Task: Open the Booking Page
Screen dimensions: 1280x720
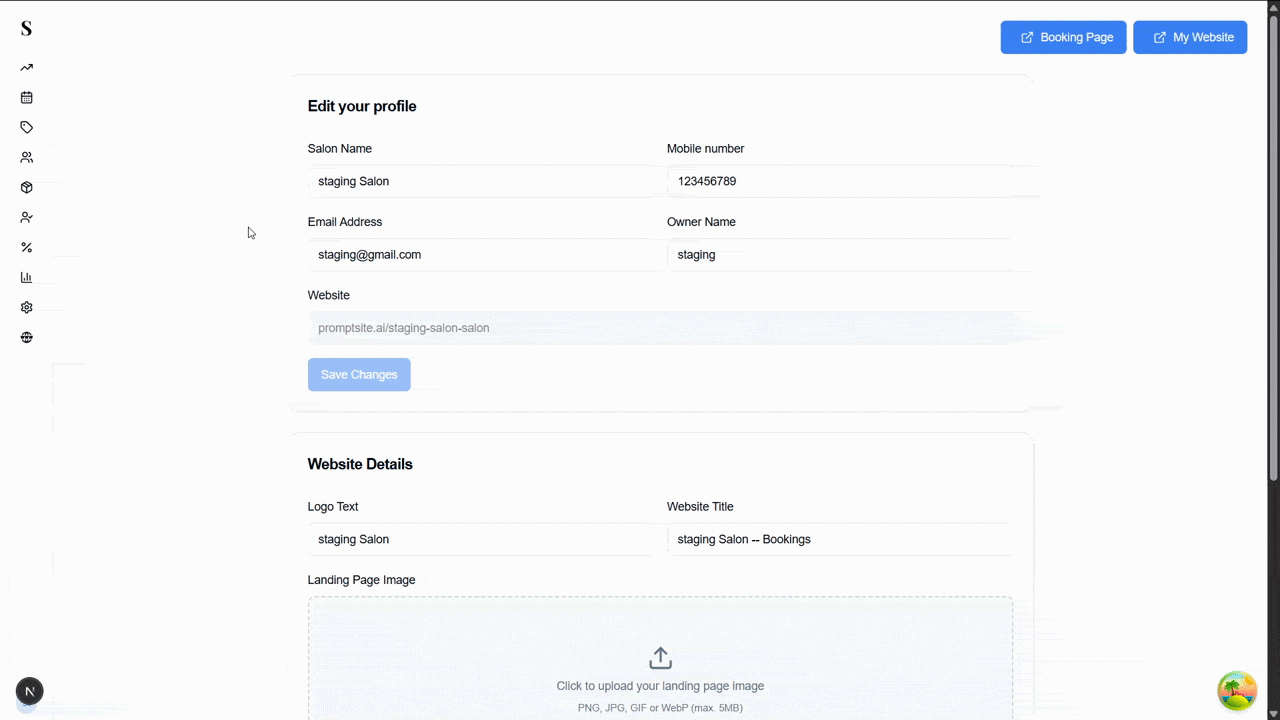Action: 1063,37
